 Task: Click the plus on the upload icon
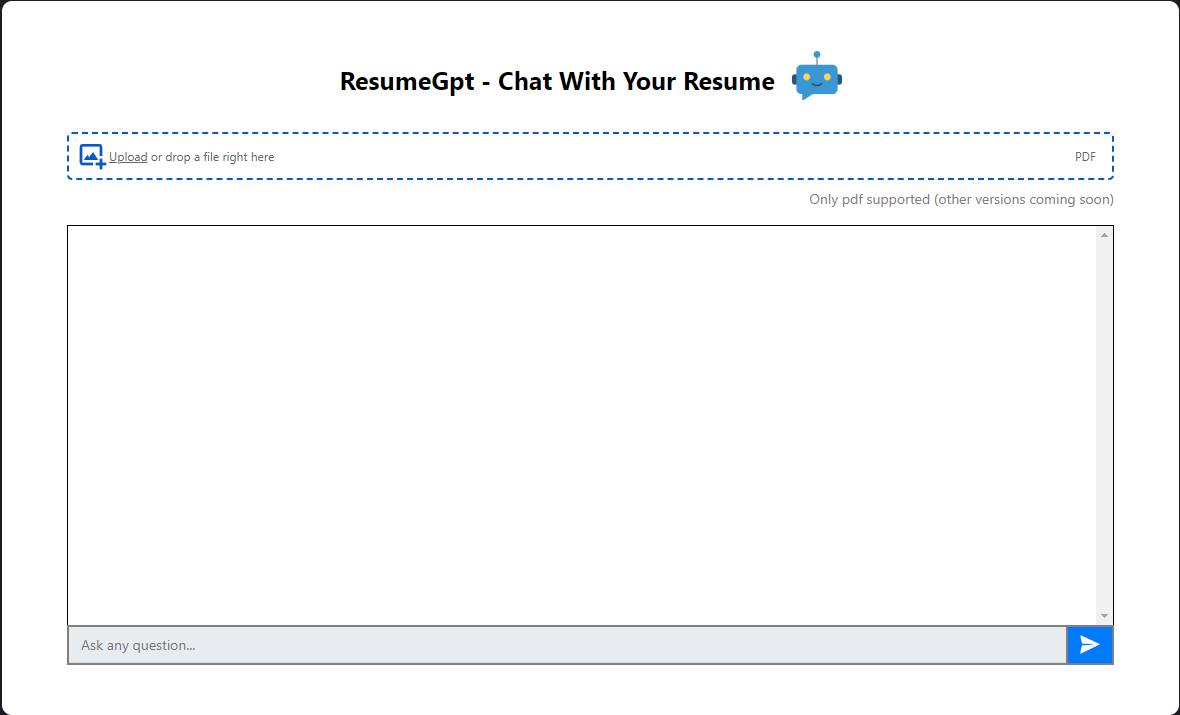click(99, 162)
